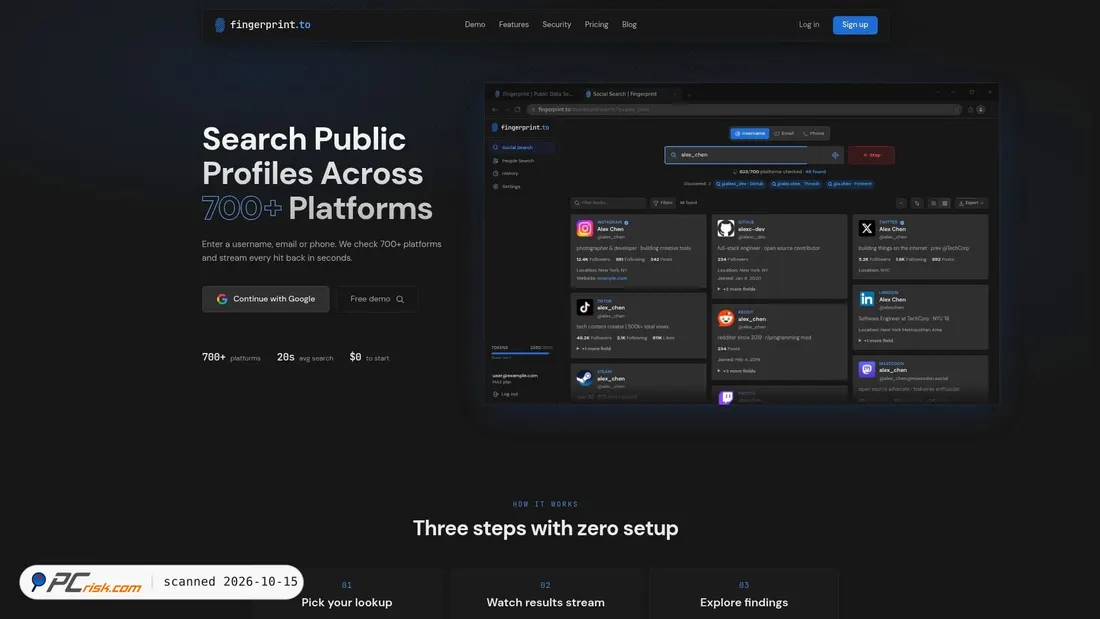Click the TikTok icon on alex_chen card
The image size is (1100, 619).
[584, 307]
